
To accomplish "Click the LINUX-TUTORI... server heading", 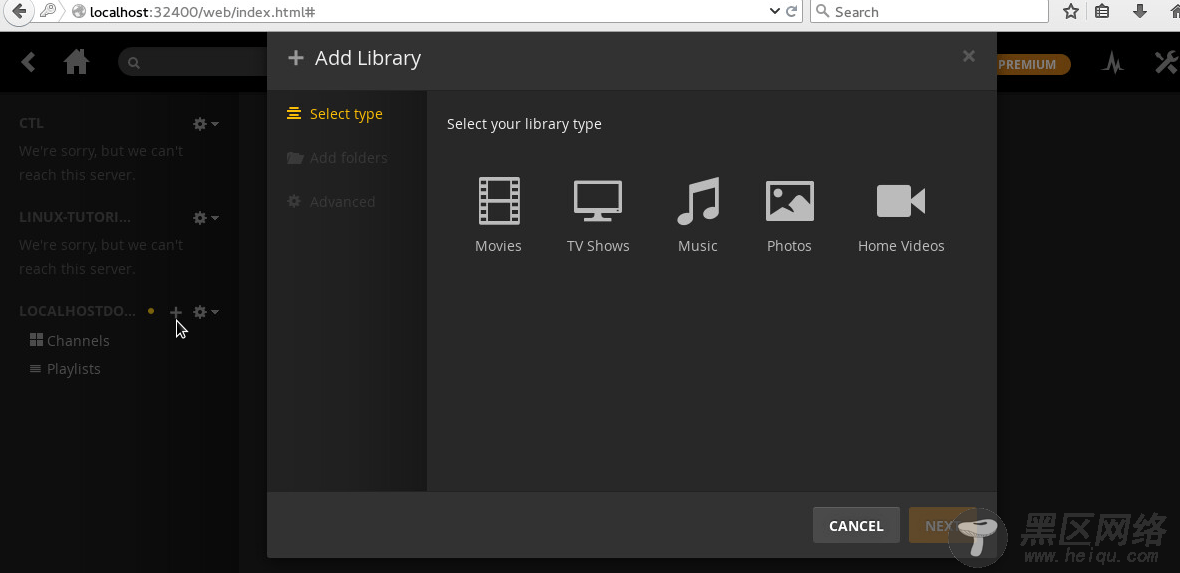I will 75,217.
